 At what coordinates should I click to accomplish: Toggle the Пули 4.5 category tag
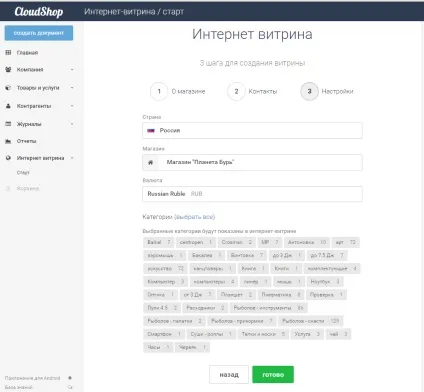(162, 308)
